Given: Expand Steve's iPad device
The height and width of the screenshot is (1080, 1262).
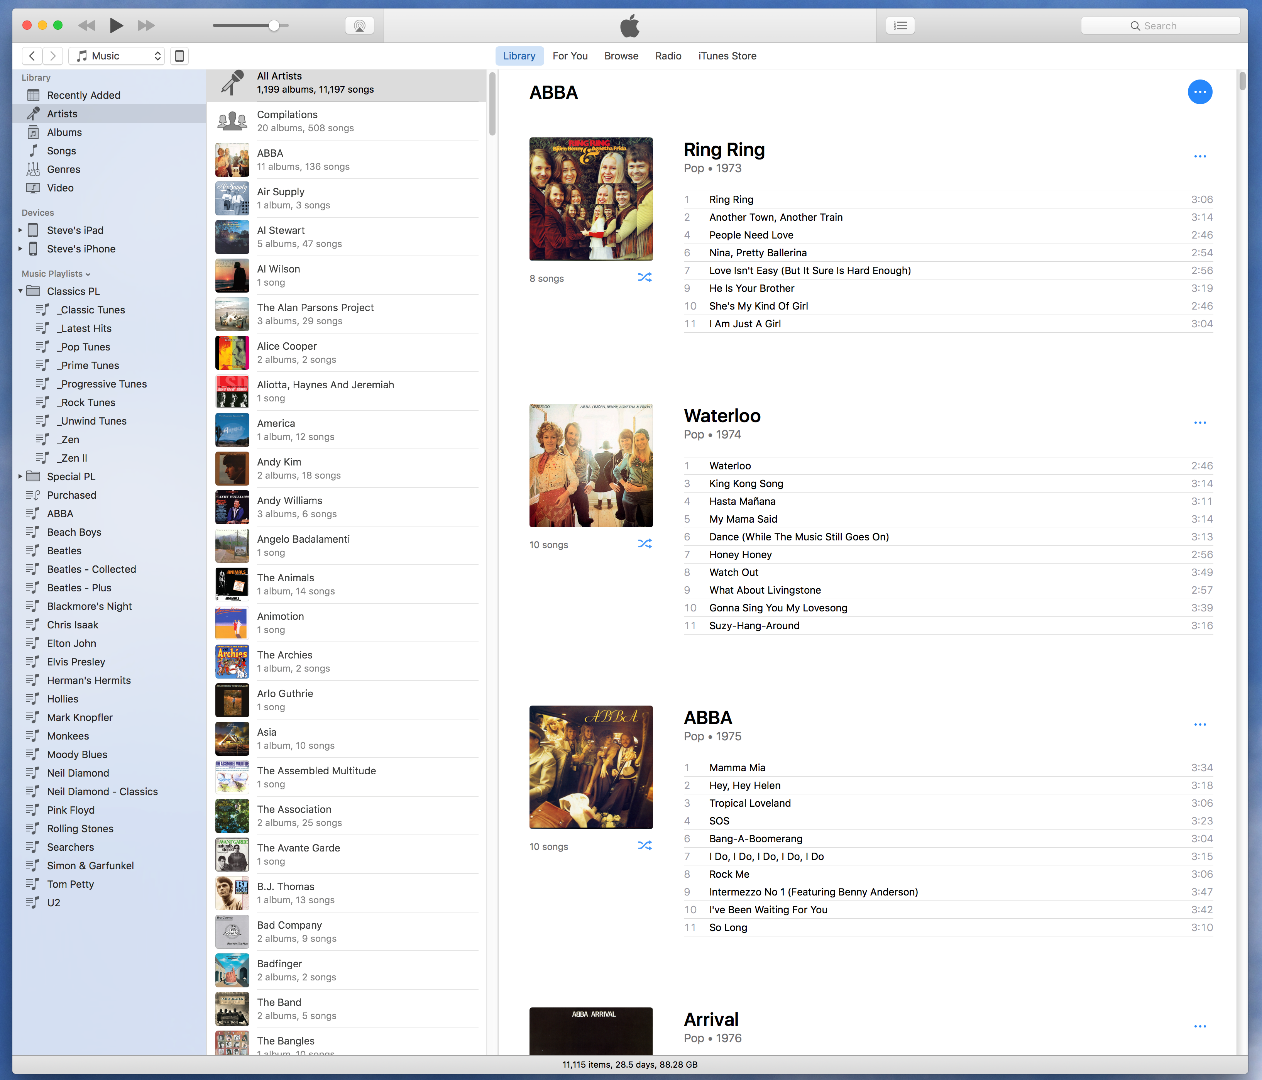Looking at the screenshot, I should click(x=20, y=230).
